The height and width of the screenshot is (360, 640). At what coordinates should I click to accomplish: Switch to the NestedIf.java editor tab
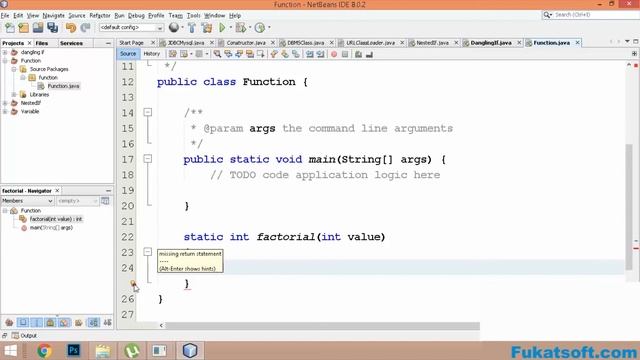(432, 42)
